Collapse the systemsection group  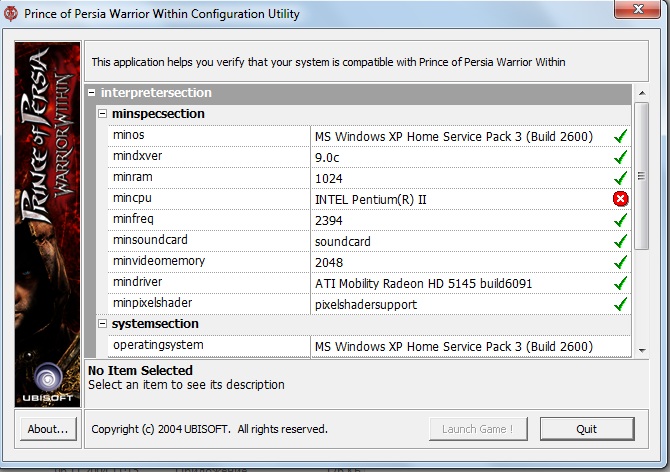[102, 324]
